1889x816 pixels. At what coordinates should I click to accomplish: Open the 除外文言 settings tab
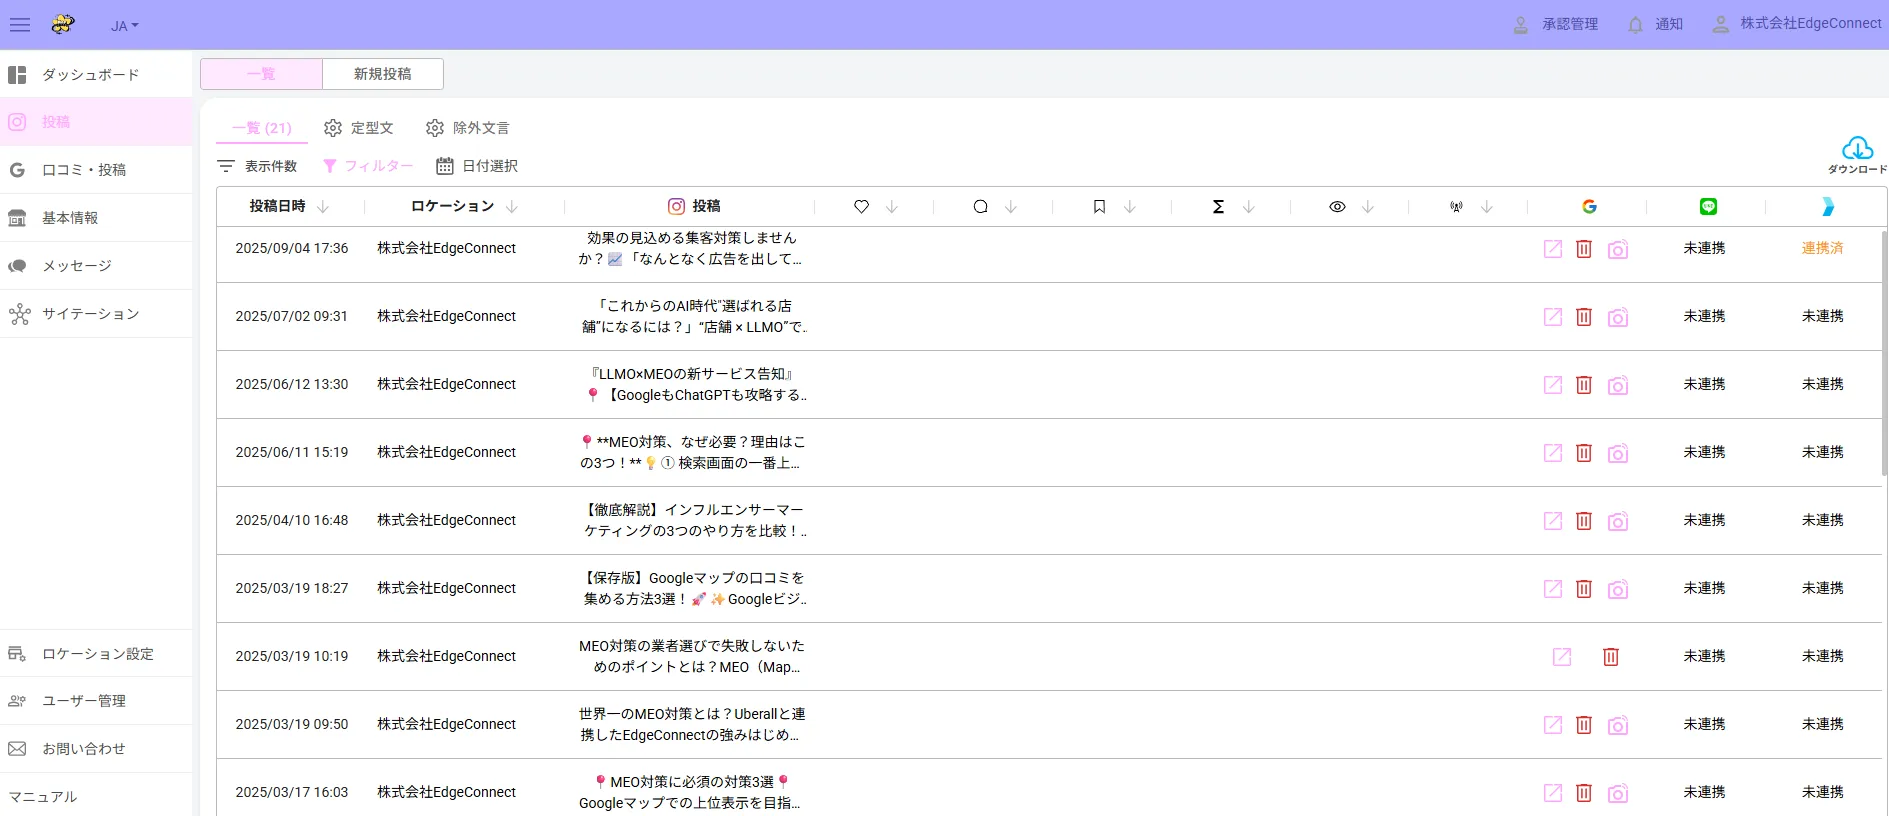pos(468,128)
